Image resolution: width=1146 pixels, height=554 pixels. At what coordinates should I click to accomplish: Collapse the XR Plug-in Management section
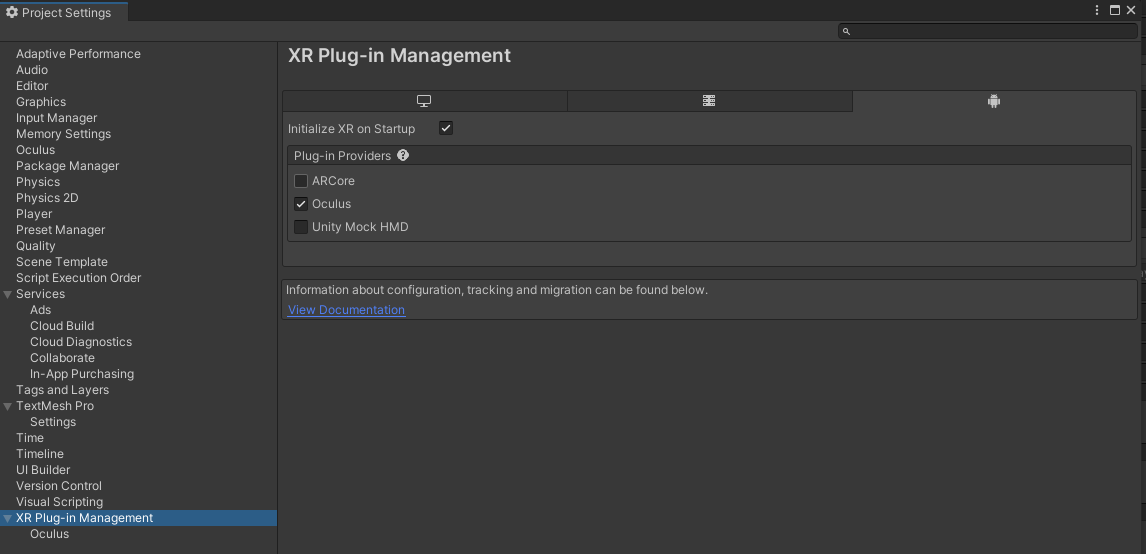pos(7,518)
